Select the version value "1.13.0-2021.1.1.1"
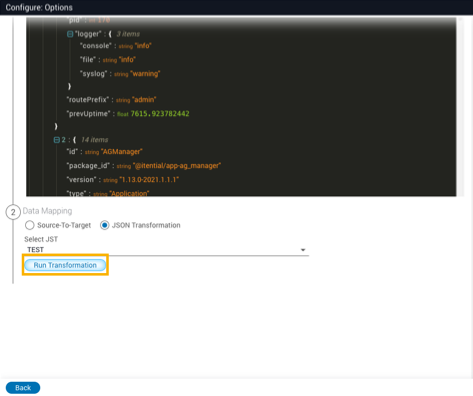473x396 pixels. coord(149,180)
